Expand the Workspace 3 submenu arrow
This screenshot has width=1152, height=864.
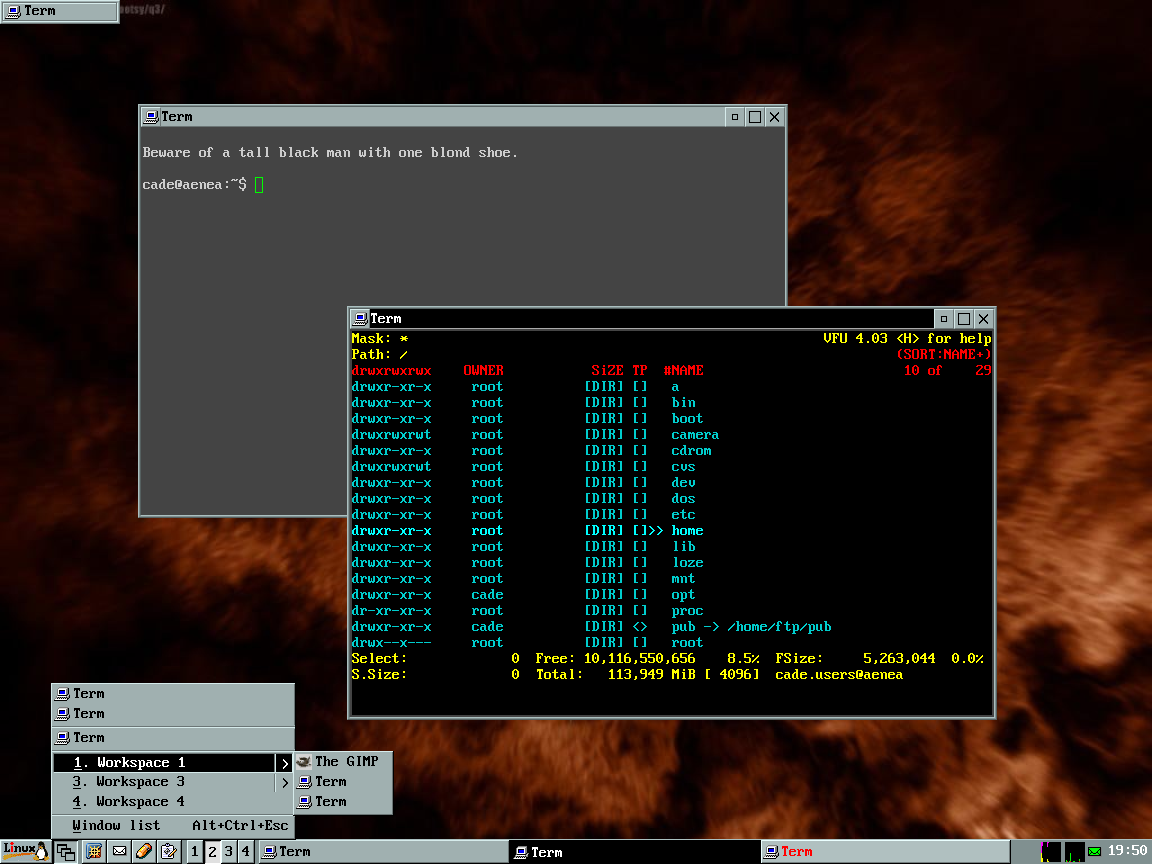coord(285,782)
